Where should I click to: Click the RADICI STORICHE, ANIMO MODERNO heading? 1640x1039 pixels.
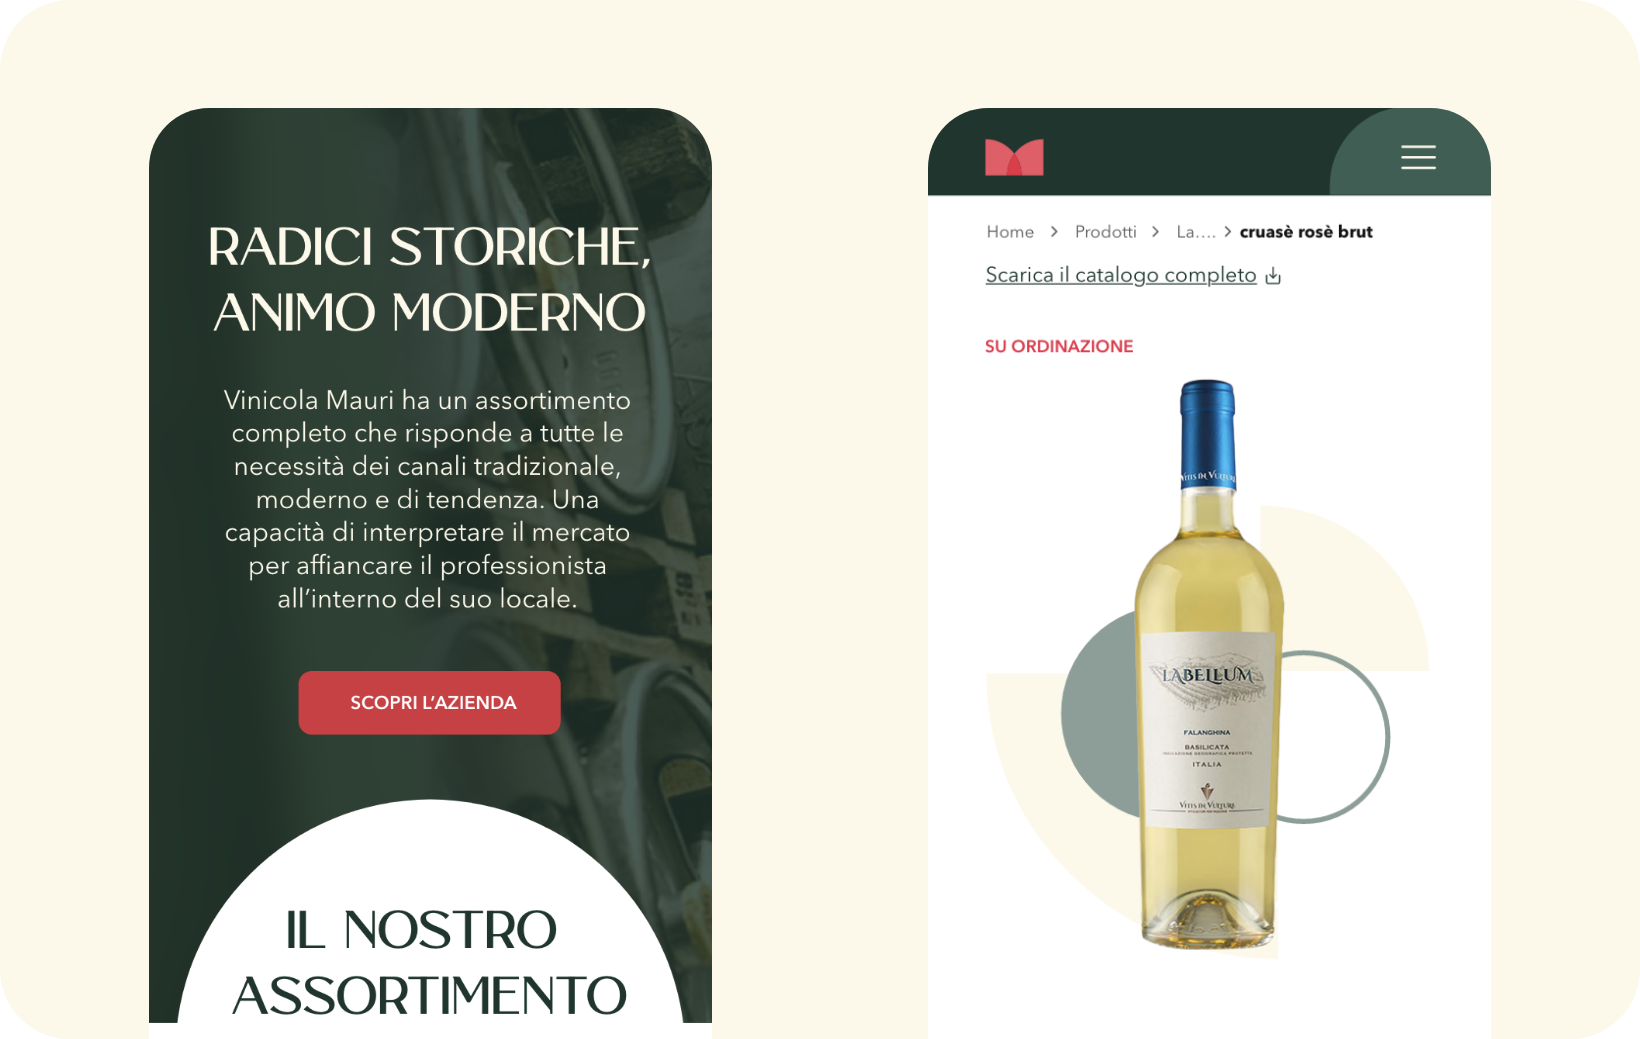tap(430, 279)
